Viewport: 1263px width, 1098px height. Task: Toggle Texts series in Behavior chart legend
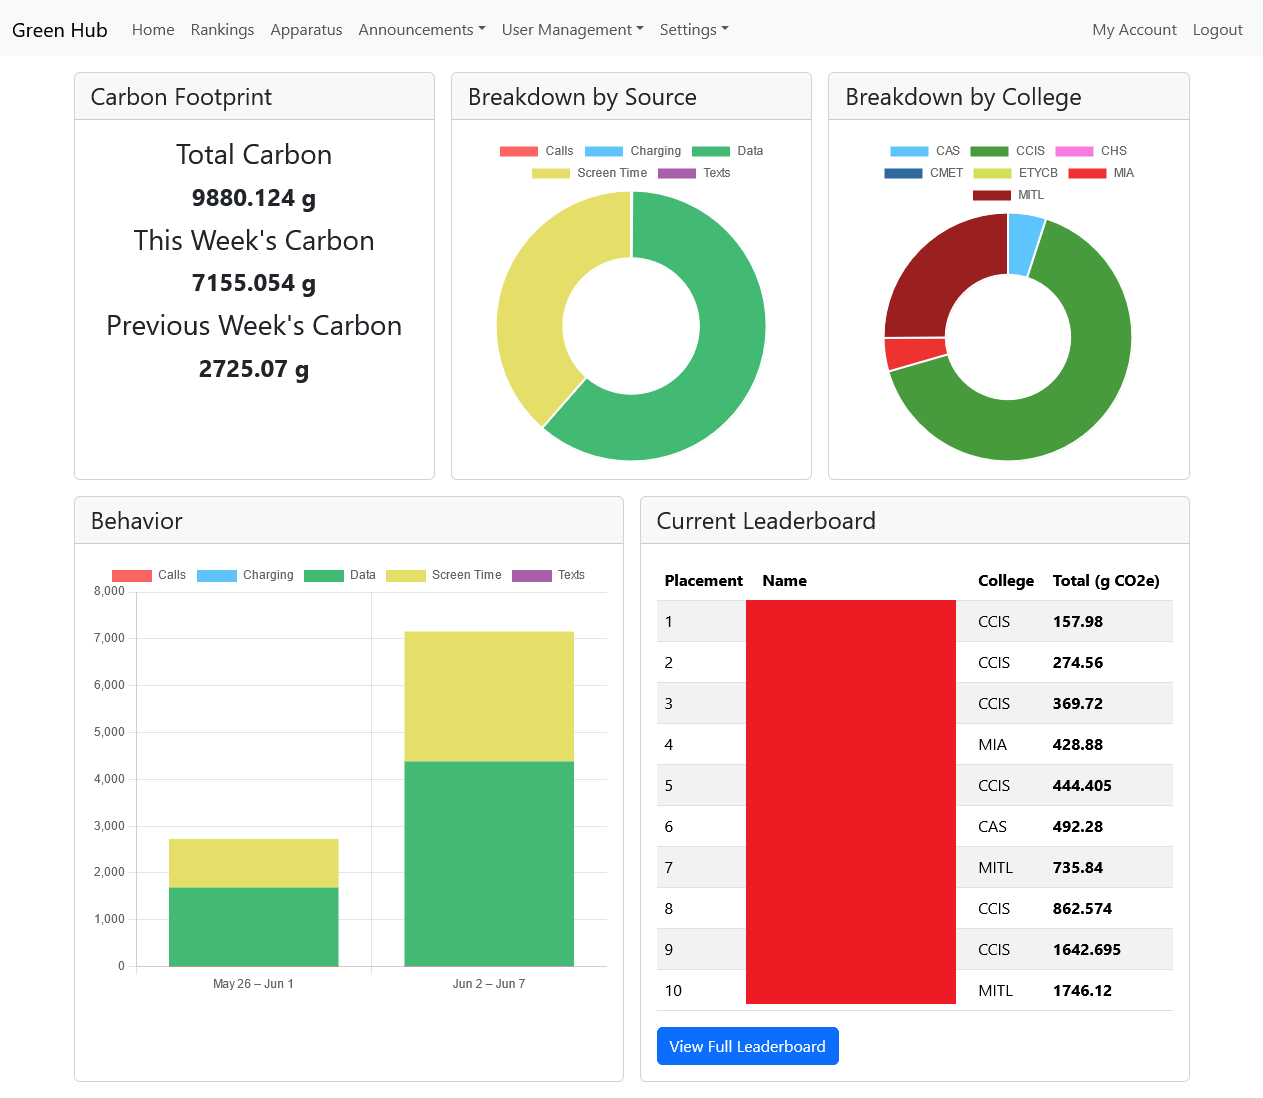tap(549, 575)
